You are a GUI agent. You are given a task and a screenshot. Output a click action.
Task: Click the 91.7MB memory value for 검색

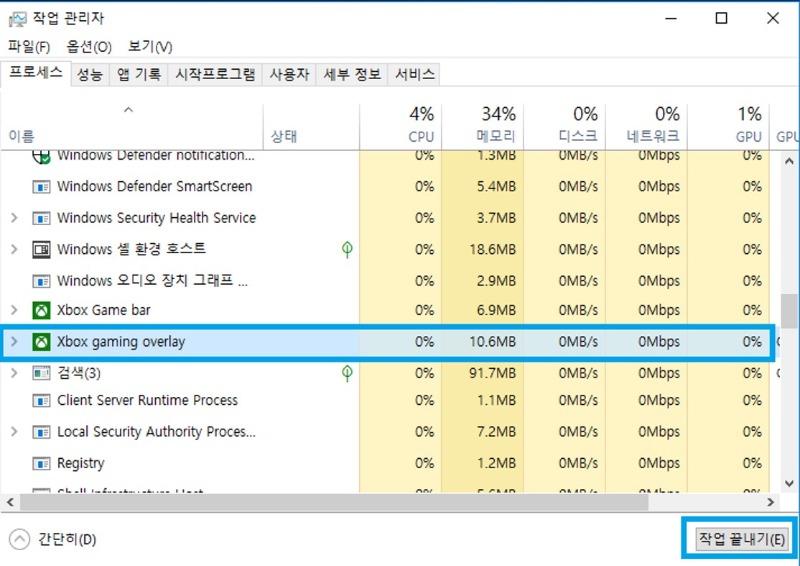coord(492,374)
